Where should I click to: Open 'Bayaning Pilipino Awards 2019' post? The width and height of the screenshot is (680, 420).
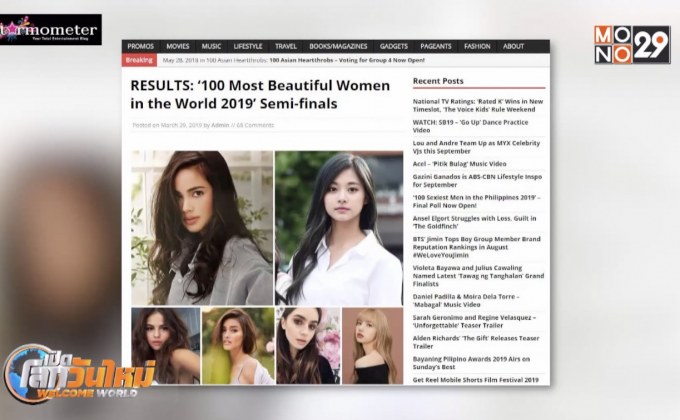click(471, 363)
